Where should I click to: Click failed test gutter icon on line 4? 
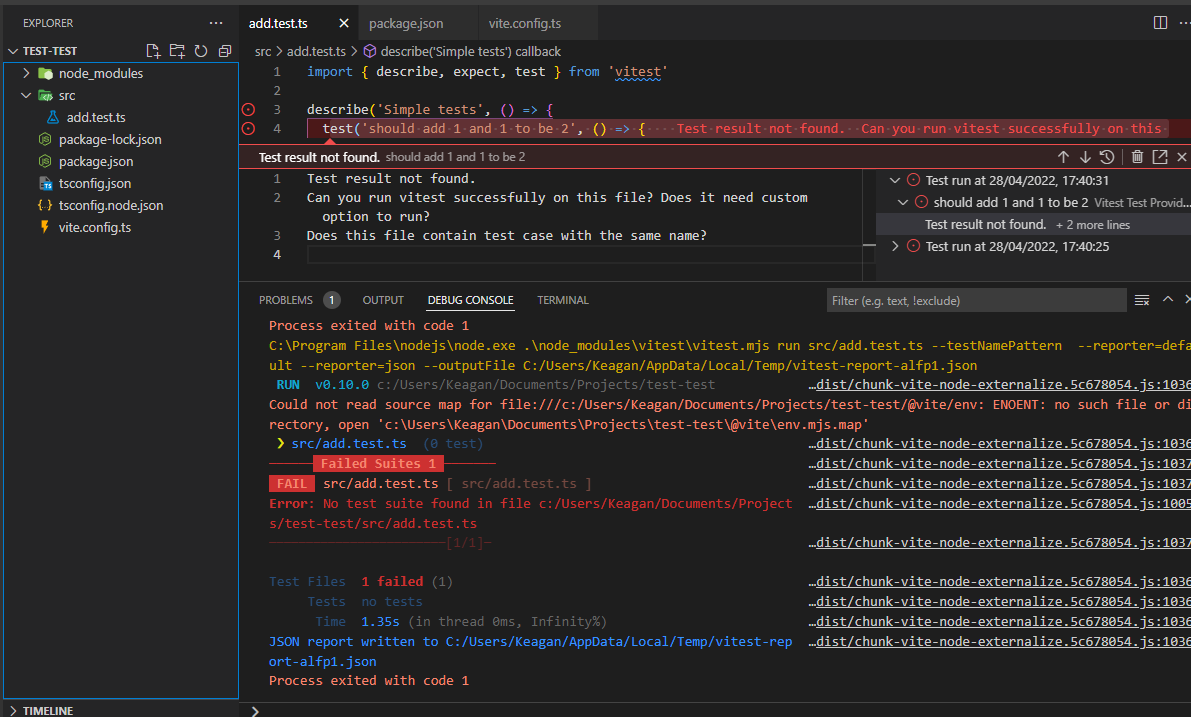248,128
